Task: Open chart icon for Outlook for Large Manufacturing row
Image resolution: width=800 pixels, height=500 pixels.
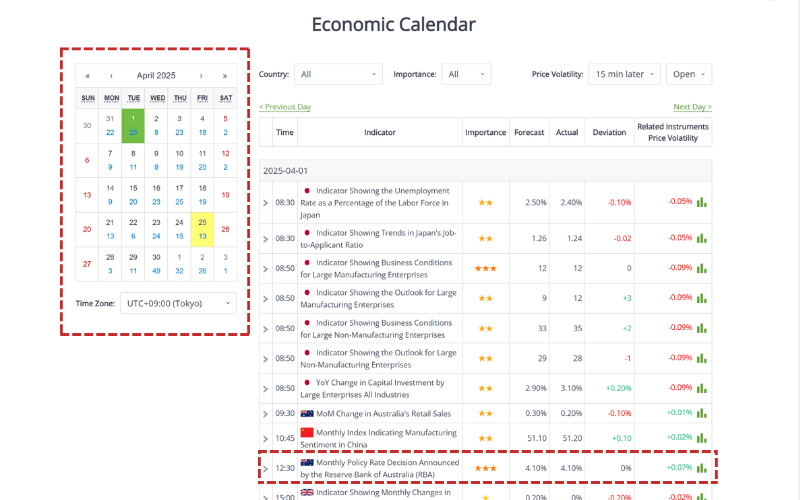Action: (702, 298)
